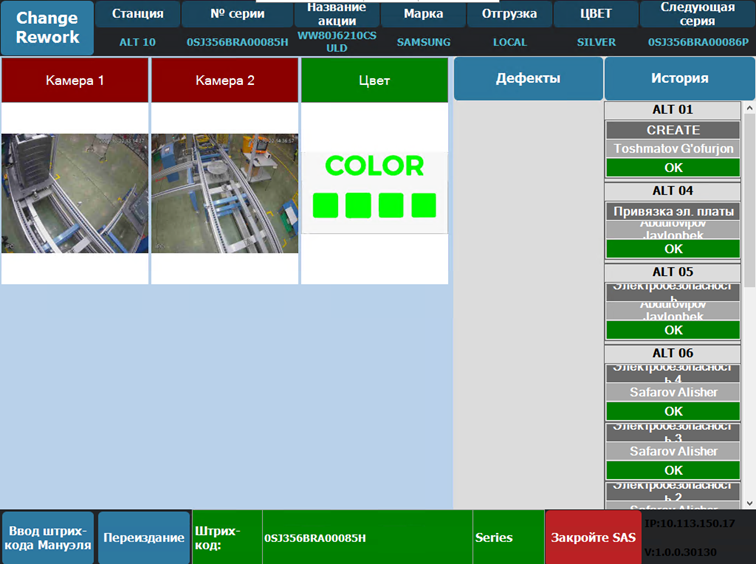Select the Камера 2 header
Image resolution: width=756 pixels, height=564 pixels.
224,80
